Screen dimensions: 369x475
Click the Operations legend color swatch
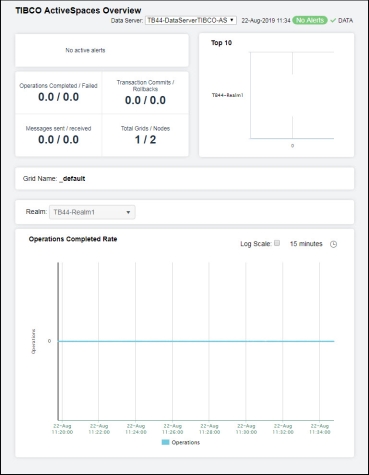coord(165,442)
